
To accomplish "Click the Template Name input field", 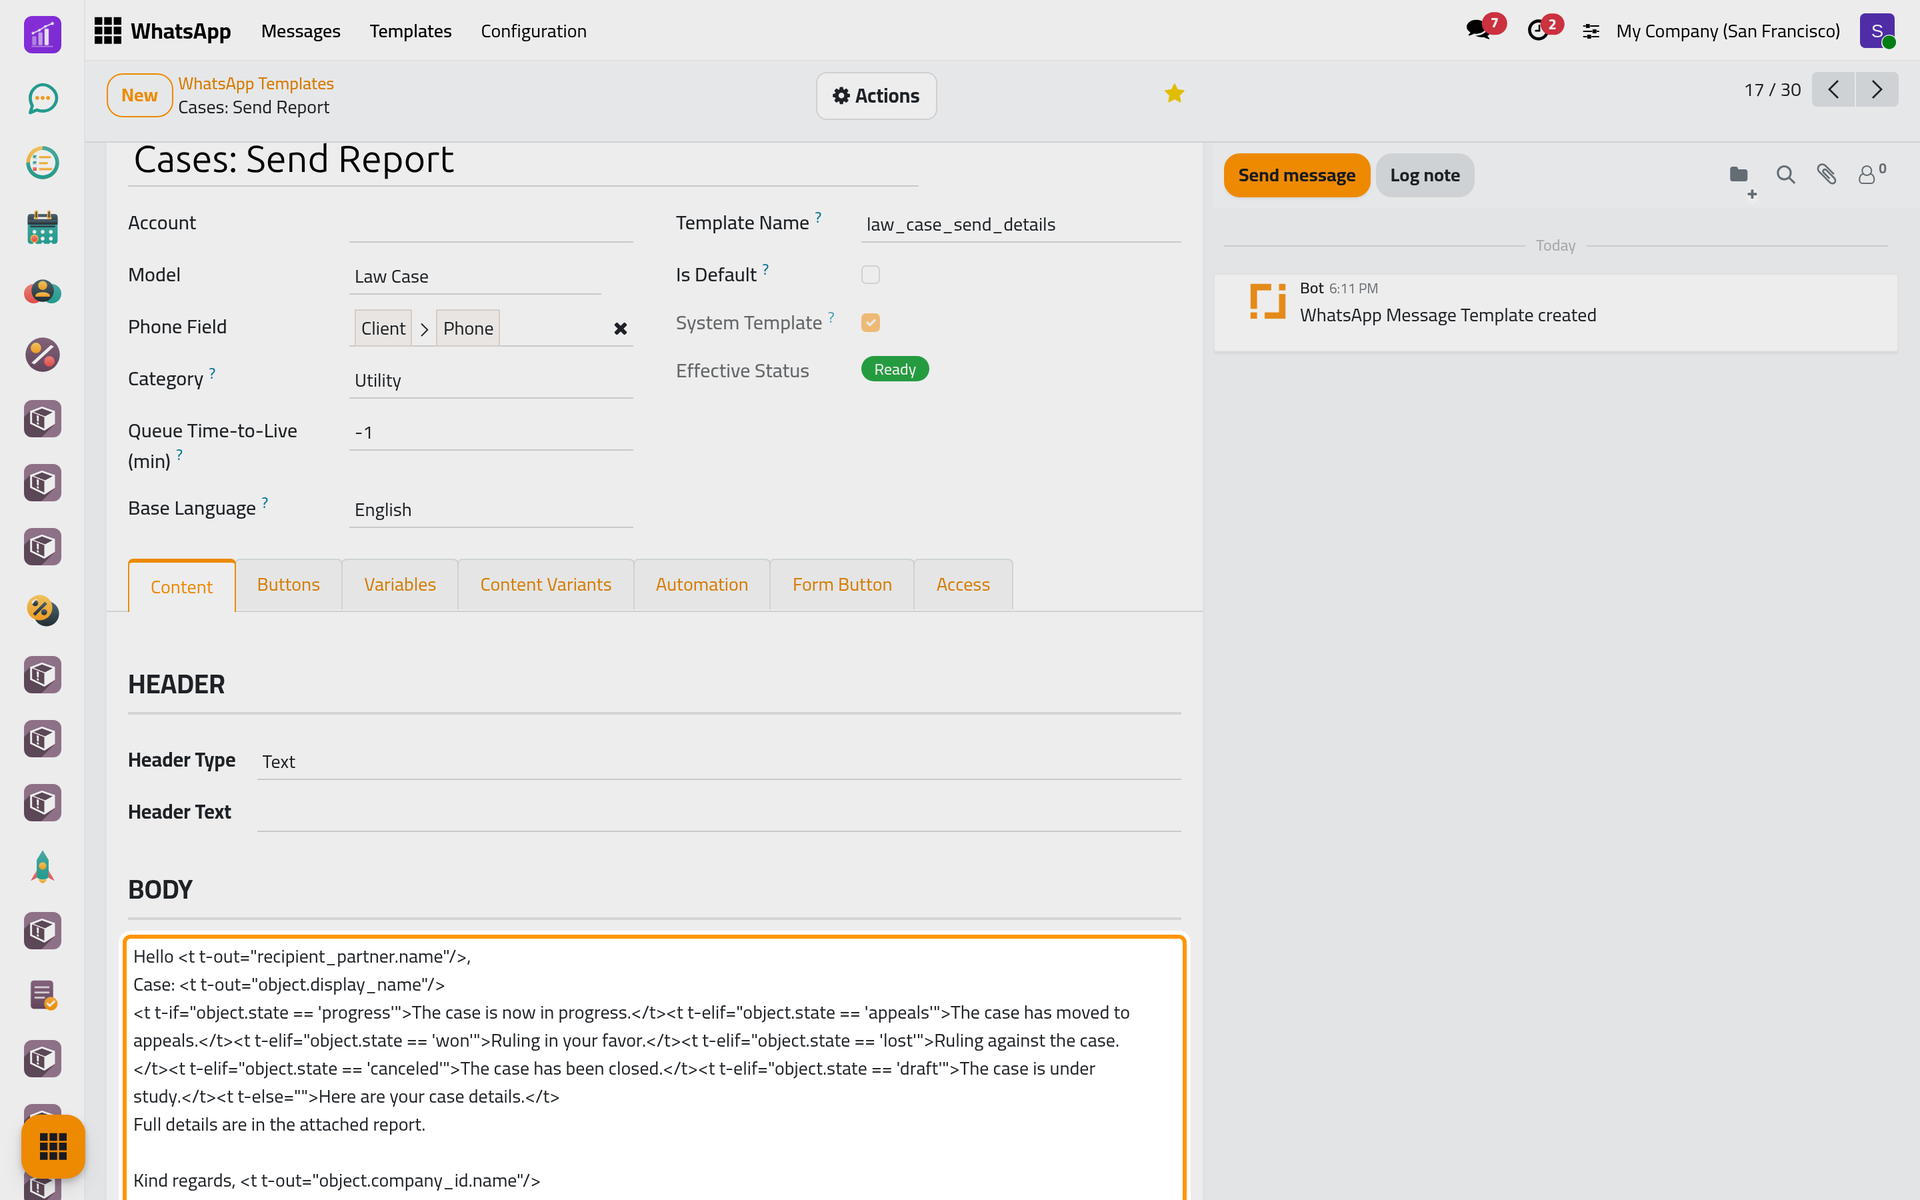I will coord(1021,225).
